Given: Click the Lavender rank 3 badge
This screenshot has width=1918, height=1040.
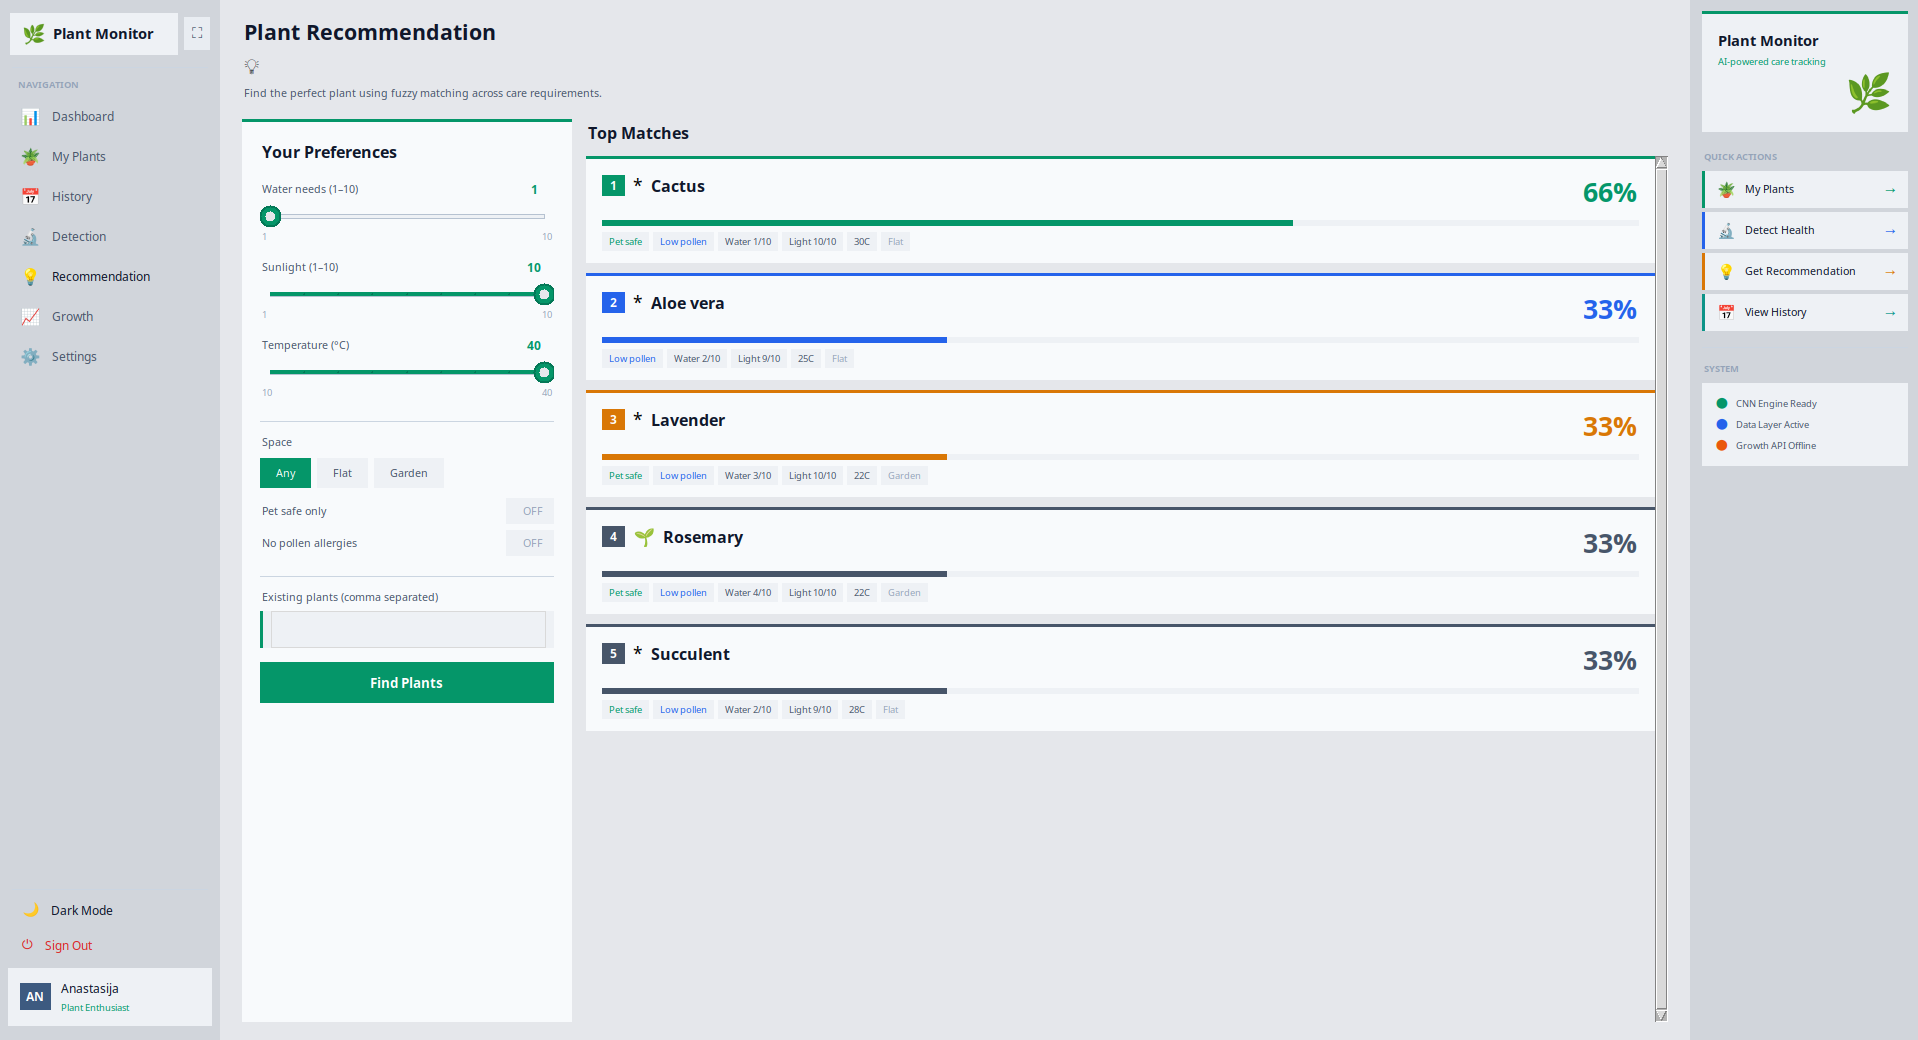Looking at the screenshot, I should point(613,420).
